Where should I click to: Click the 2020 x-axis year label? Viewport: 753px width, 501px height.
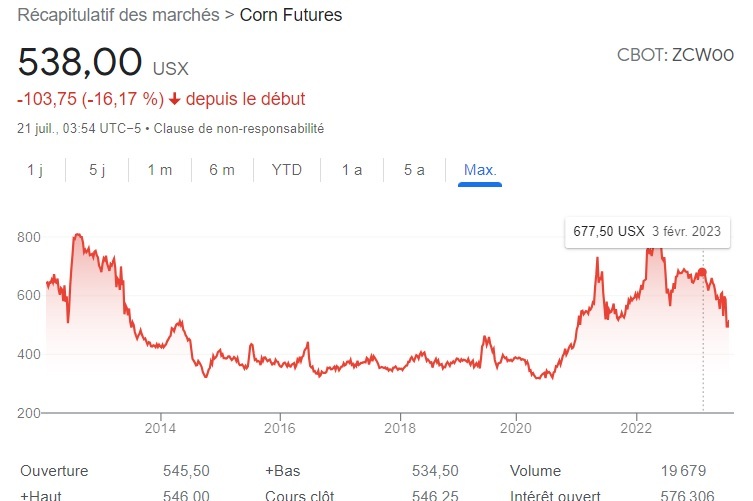click(516, 429)
